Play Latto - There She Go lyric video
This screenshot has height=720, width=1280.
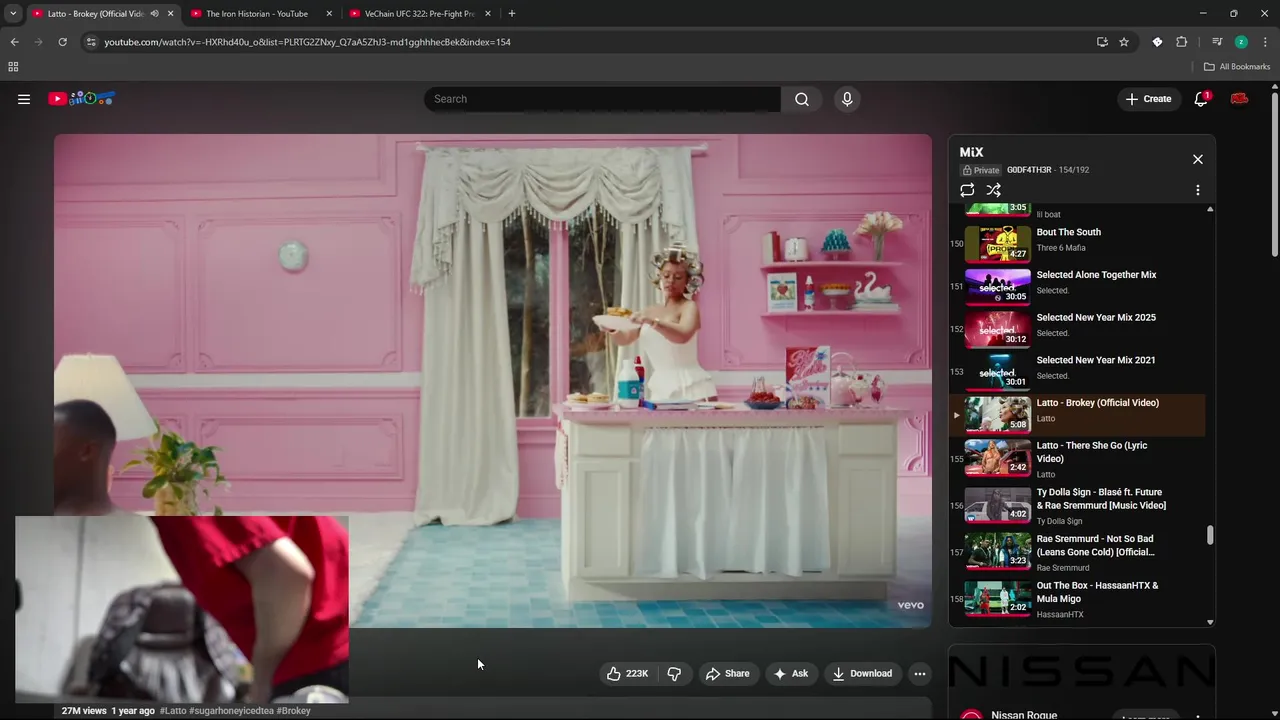tap(1078, 459)
